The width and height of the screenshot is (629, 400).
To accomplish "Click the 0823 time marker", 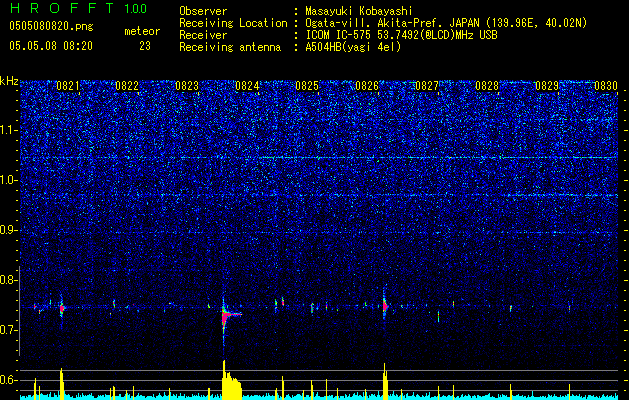I will 187,86.
